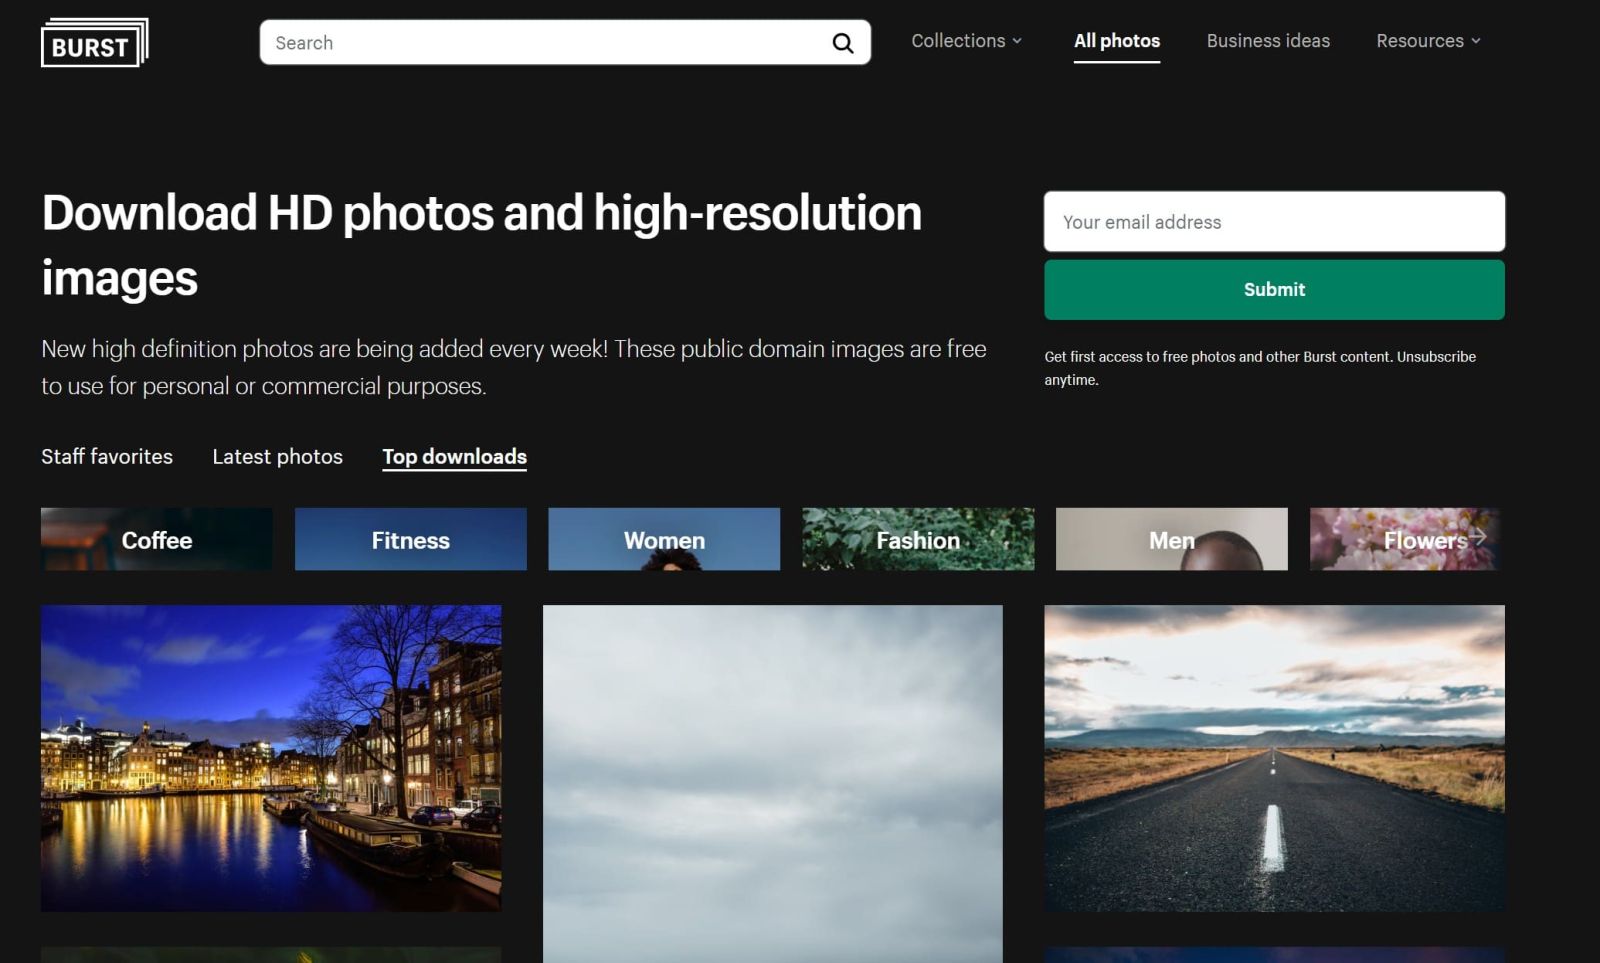The height and width of the screenshot is (963, 1600).
Task: Focus the Search input field
Action: click(545, 43)
